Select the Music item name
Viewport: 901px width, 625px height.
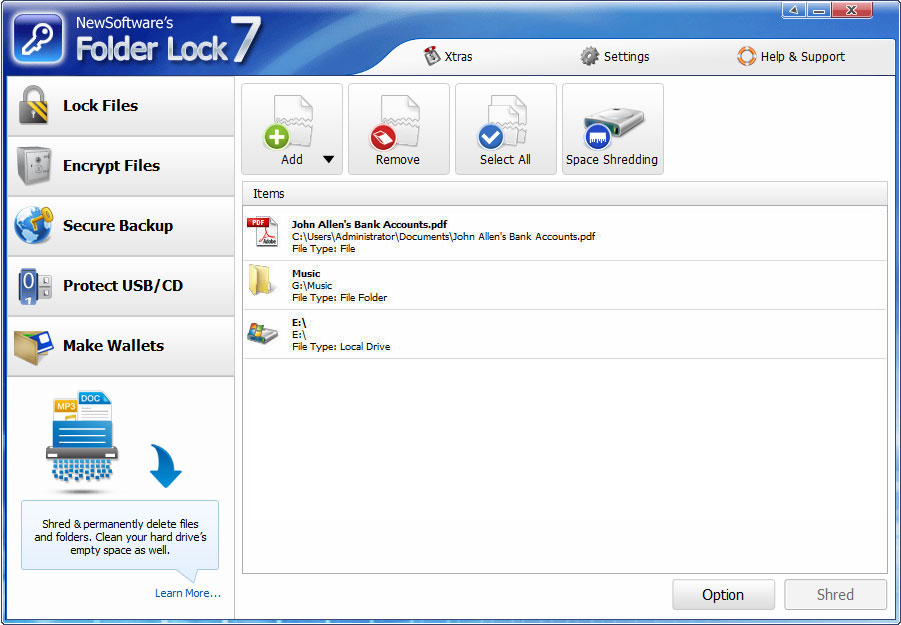click(306, 273)
